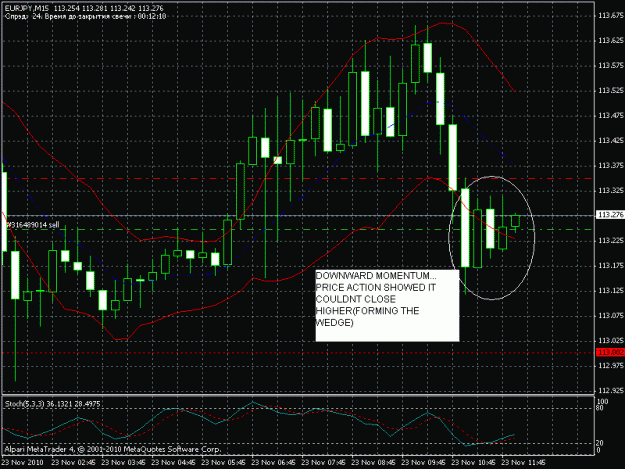Image resolution: width=625 pixels, height=469 pixels.
Task: Click price scale value 113.075
Action: coord(610,316)
